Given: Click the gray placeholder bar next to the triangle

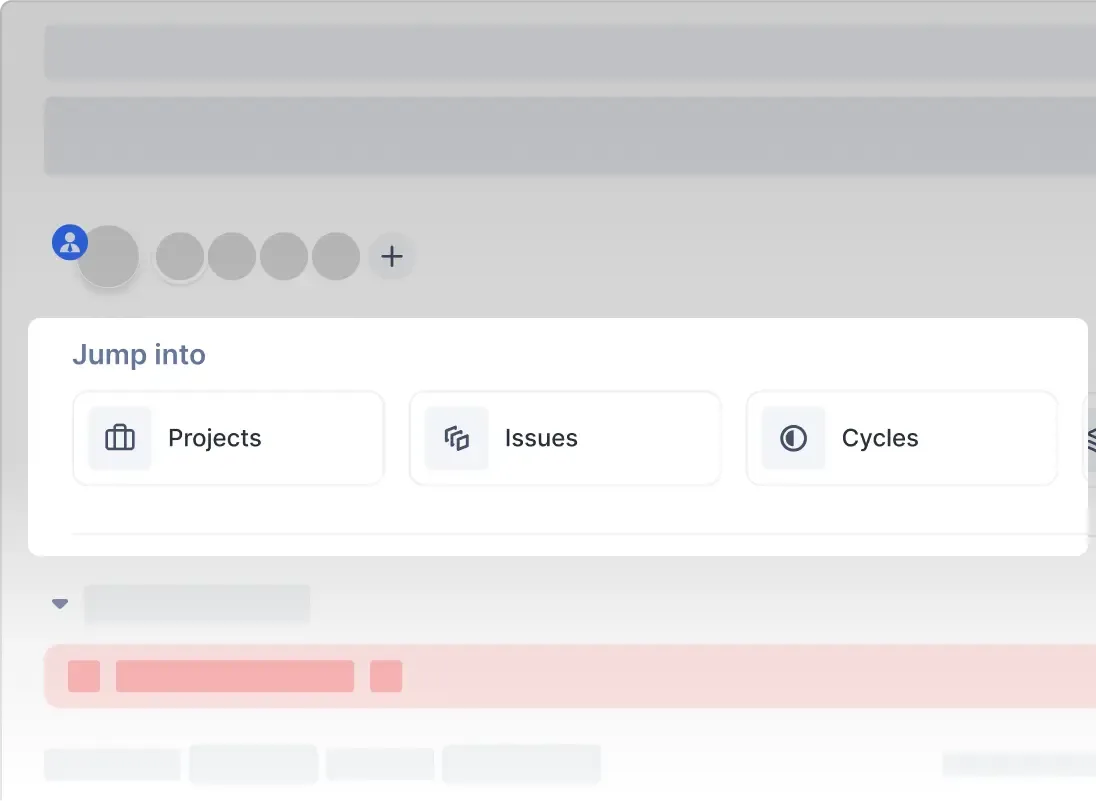Looking at the screenshot, I should [x=197, y=603].
